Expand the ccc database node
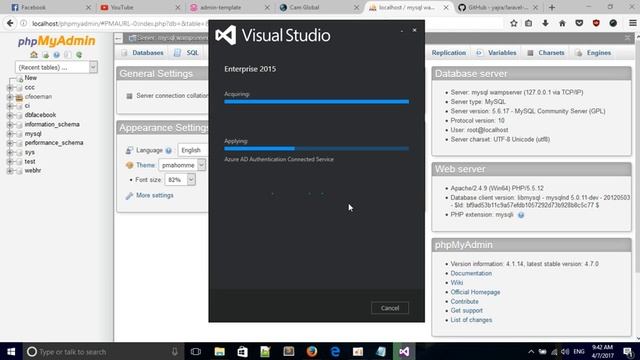 tap(9, 87)
